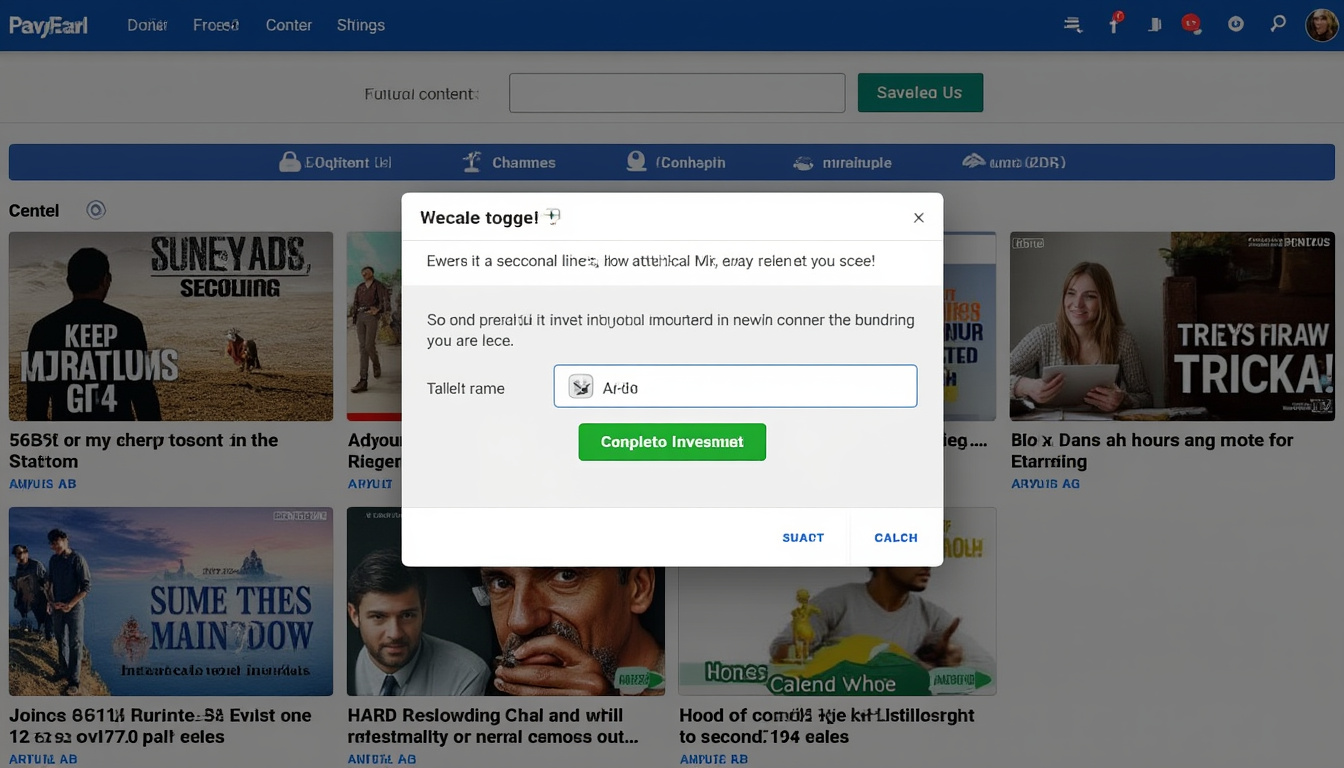The width and height of the screenshot is (1344, 768).
Task: Click the circular icon next to Centel
Action: (96, 210)
